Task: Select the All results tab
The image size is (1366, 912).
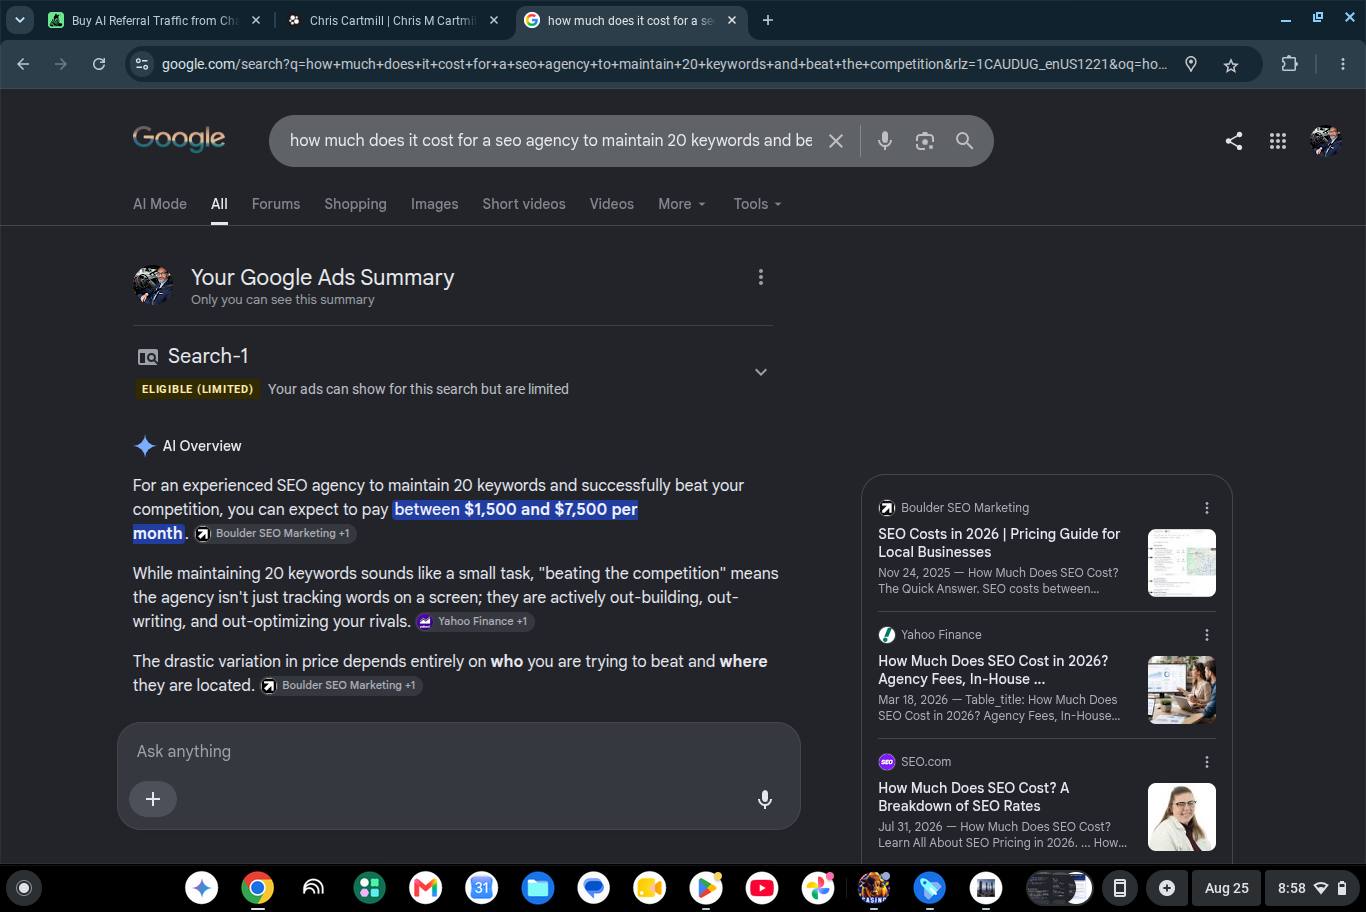Action: click(x=219, y=204)
